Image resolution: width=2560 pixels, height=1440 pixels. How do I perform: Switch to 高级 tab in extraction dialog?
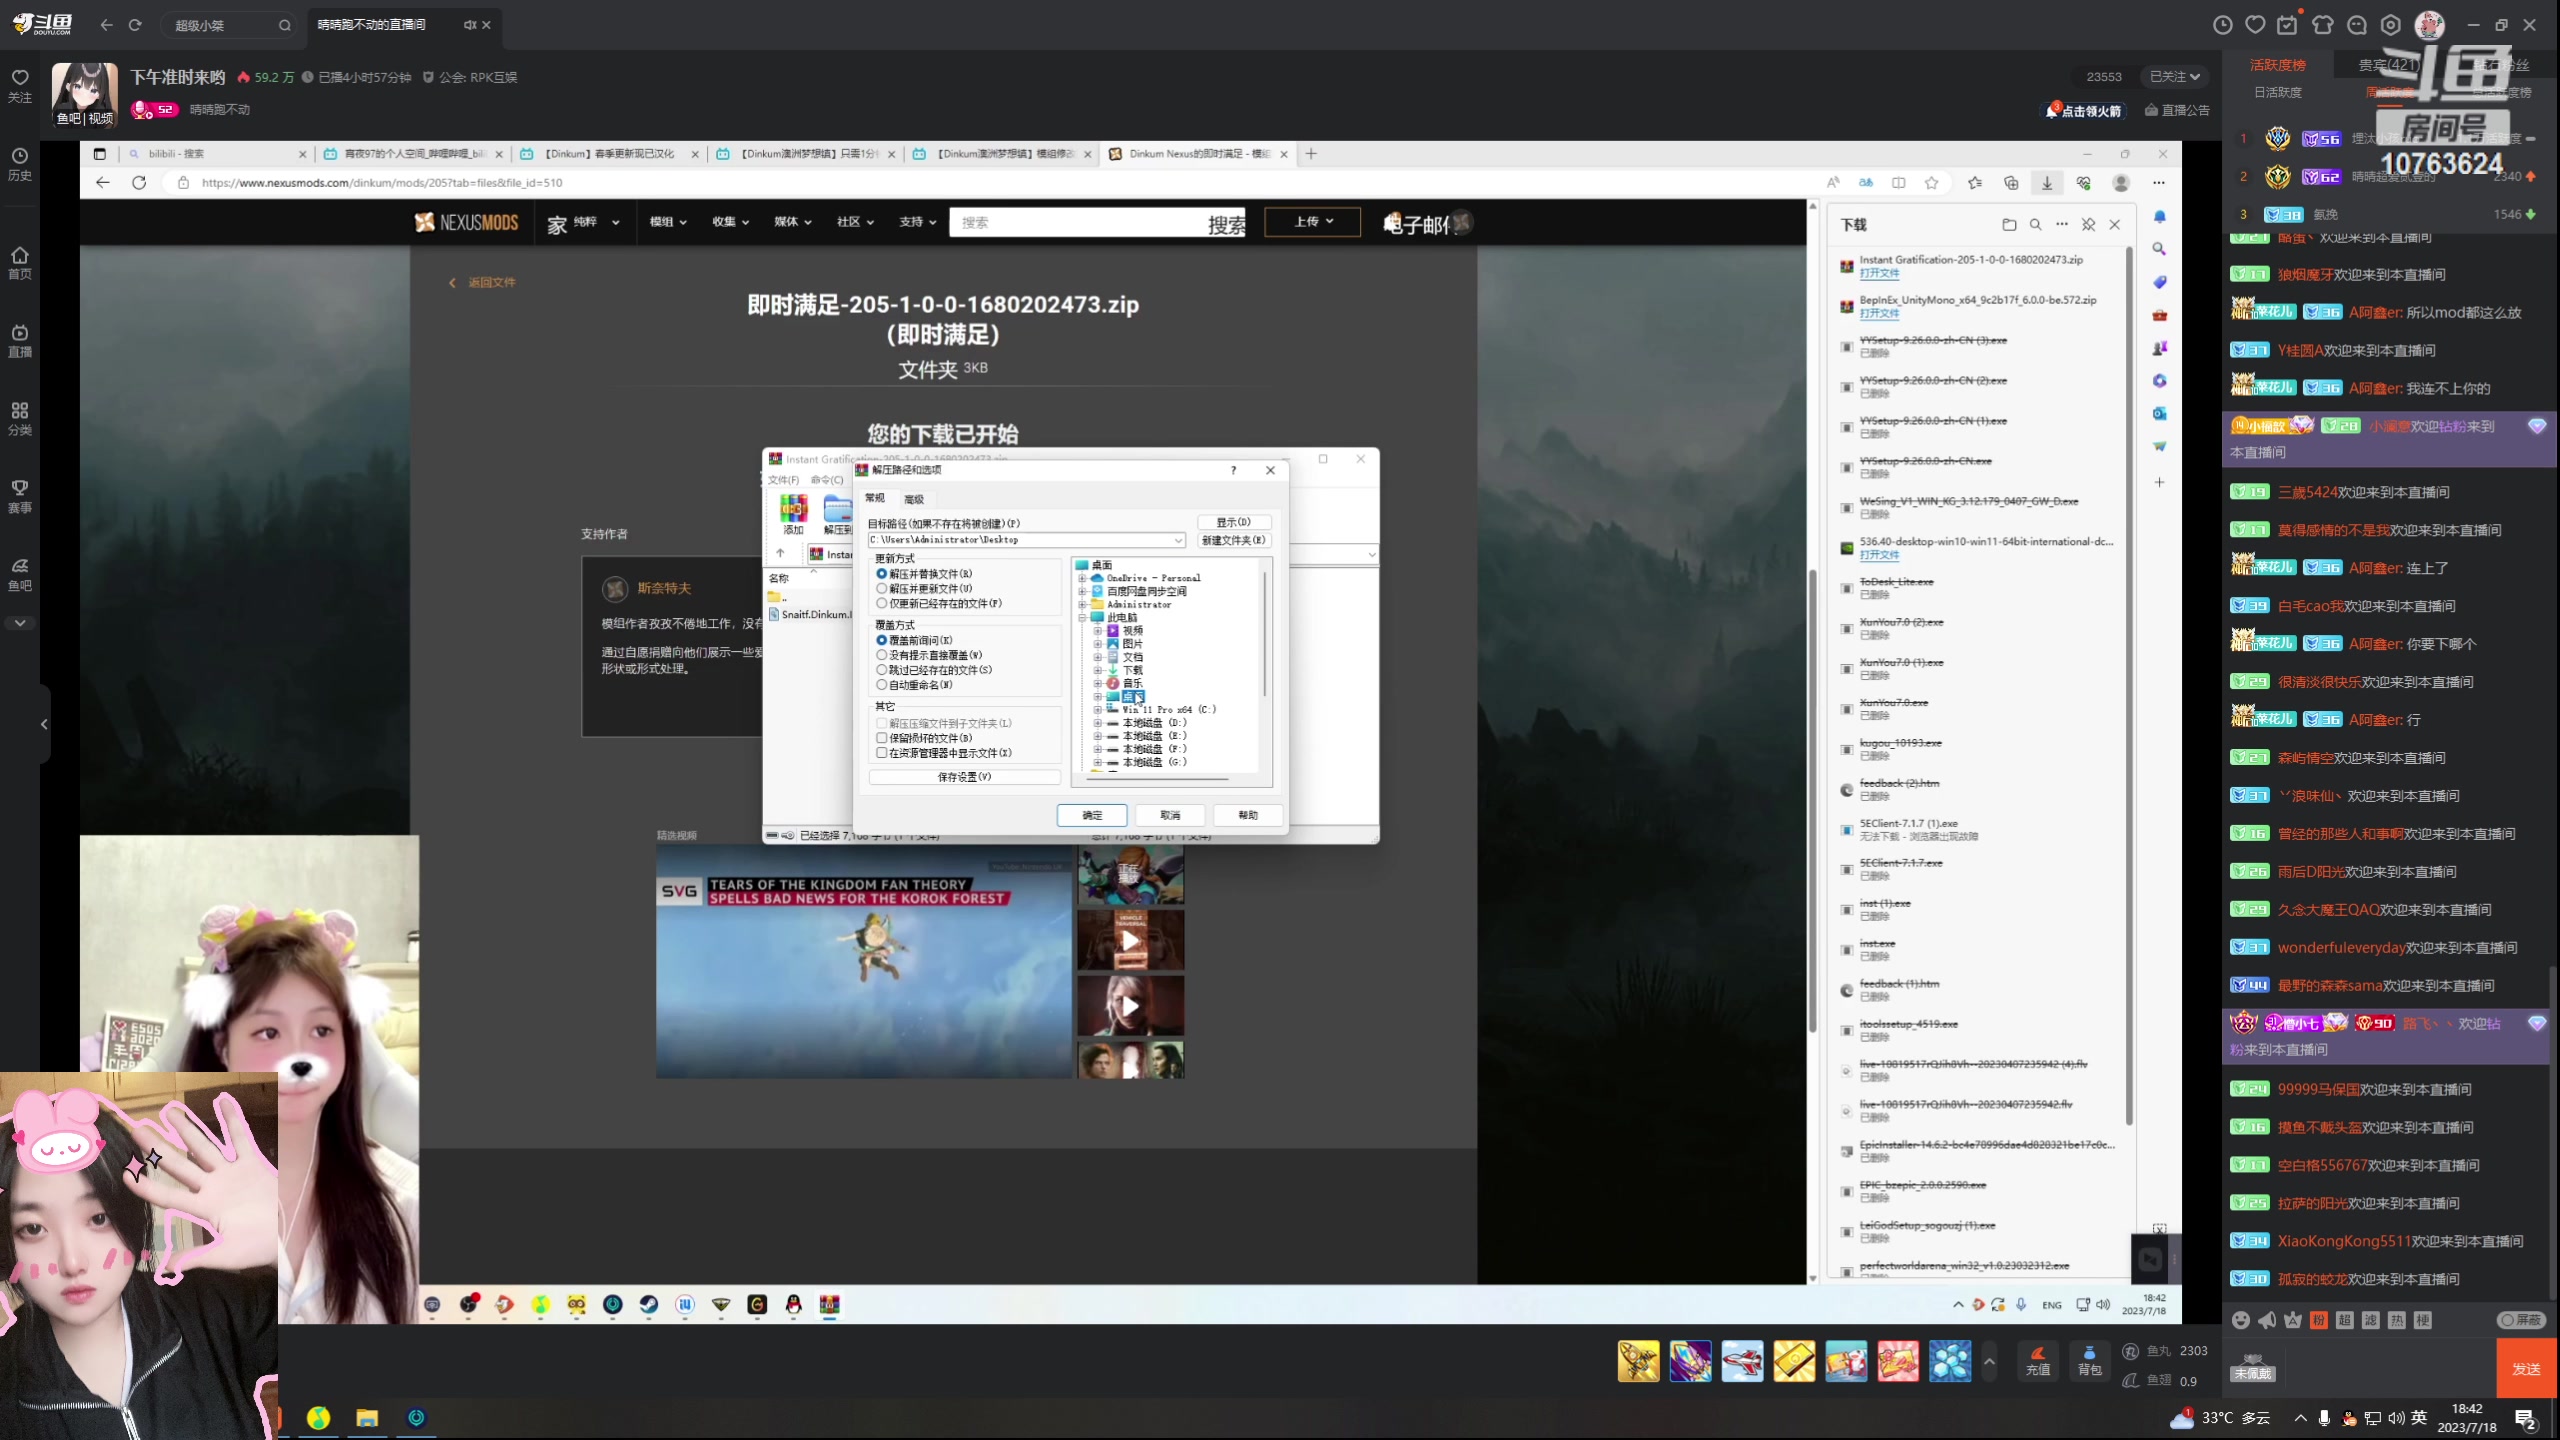914,499
